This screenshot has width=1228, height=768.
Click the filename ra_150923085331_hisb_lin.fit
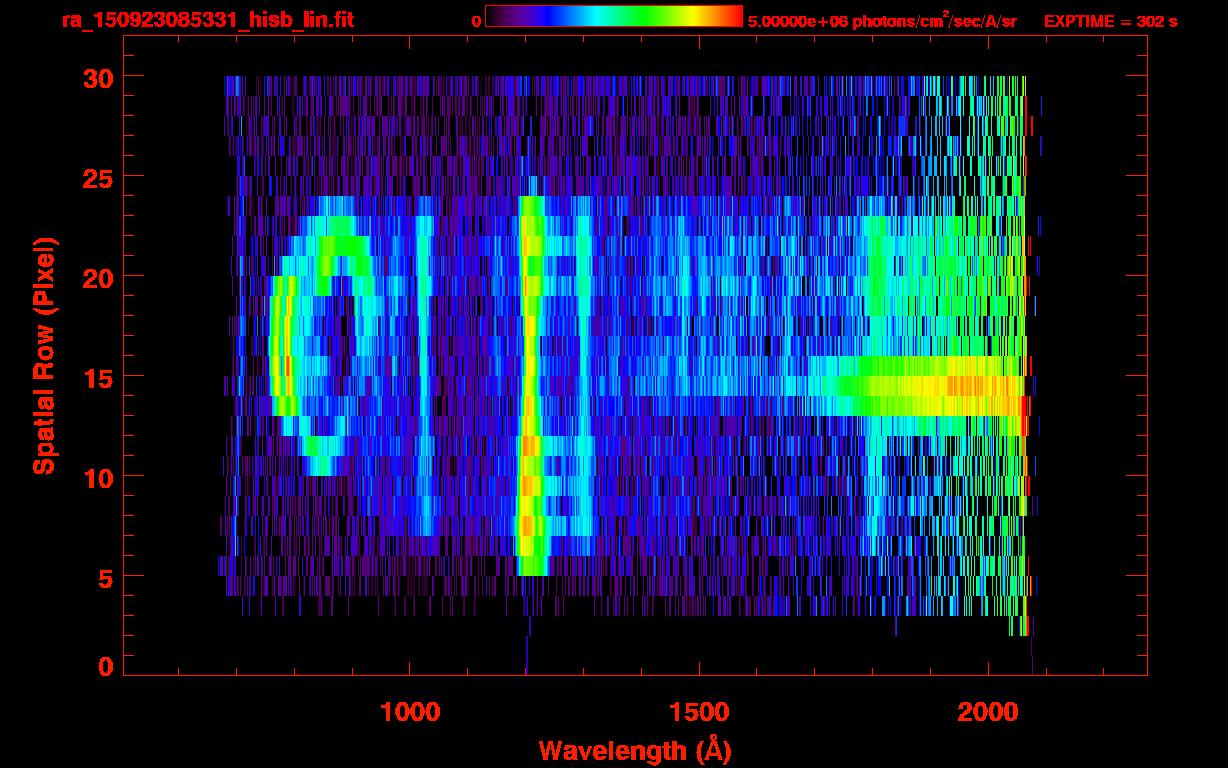207,20
